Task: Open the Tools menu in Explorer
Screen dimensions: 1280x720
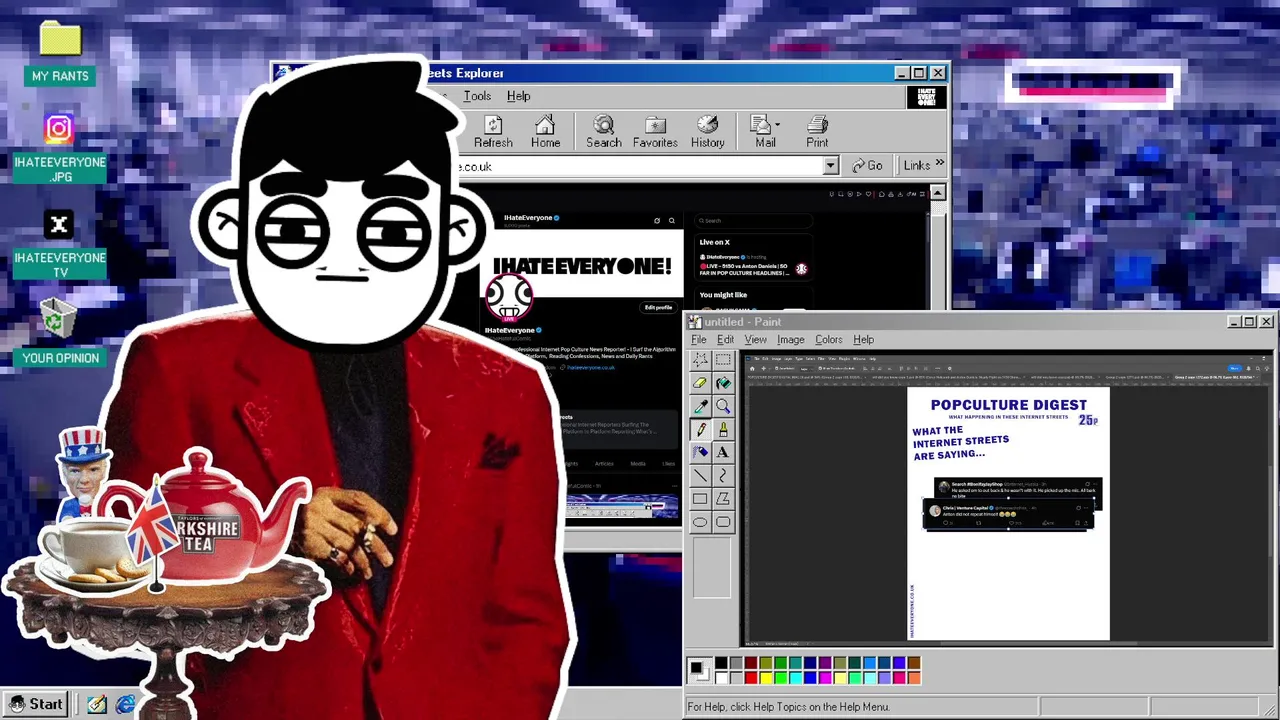Action: [x=477, y=96]
